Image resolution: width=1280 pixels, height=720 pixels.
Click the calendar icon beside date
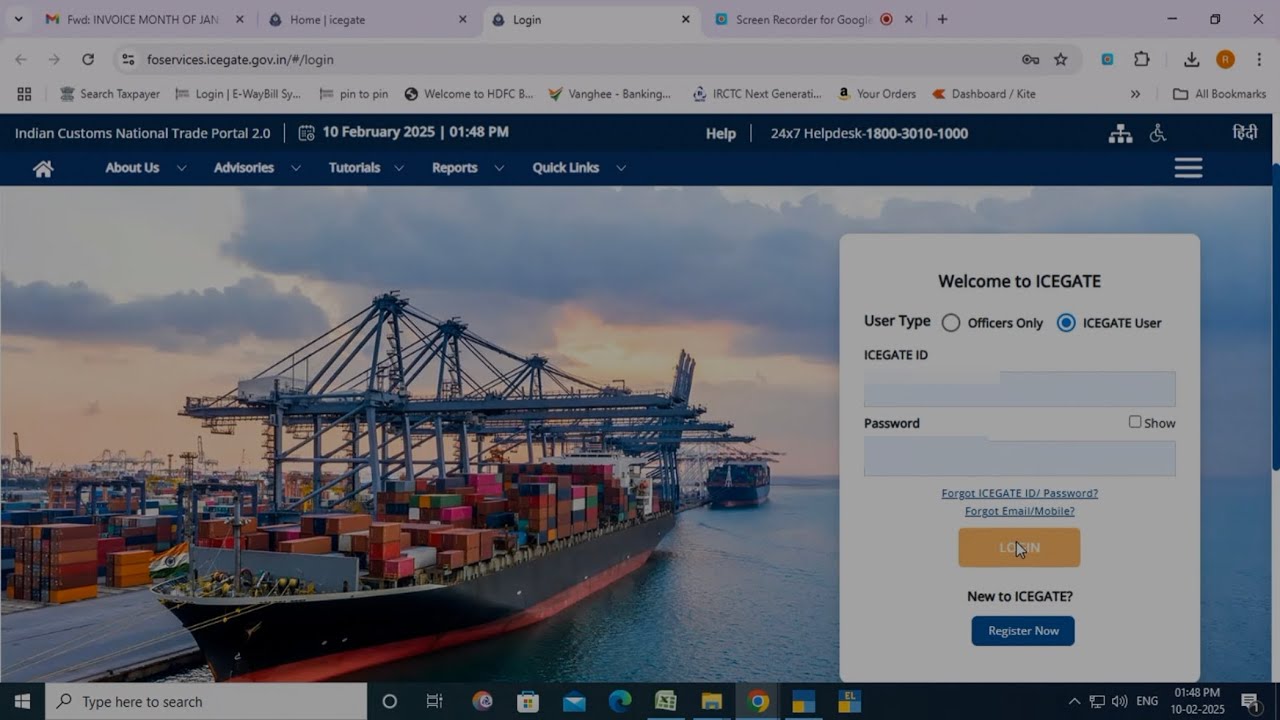point(307,132)
